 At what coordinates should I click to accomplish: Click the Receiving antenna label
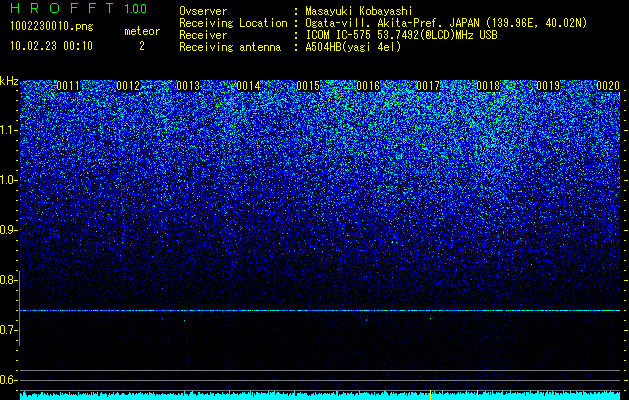tap(230, 47)
